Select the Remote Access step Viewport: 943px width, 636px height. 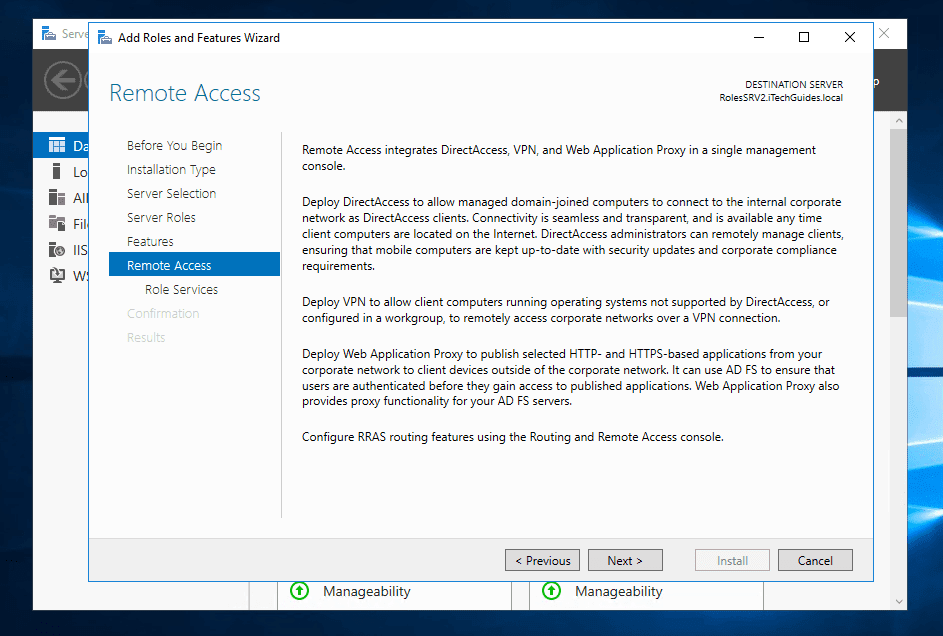click(x=194, y=265)
